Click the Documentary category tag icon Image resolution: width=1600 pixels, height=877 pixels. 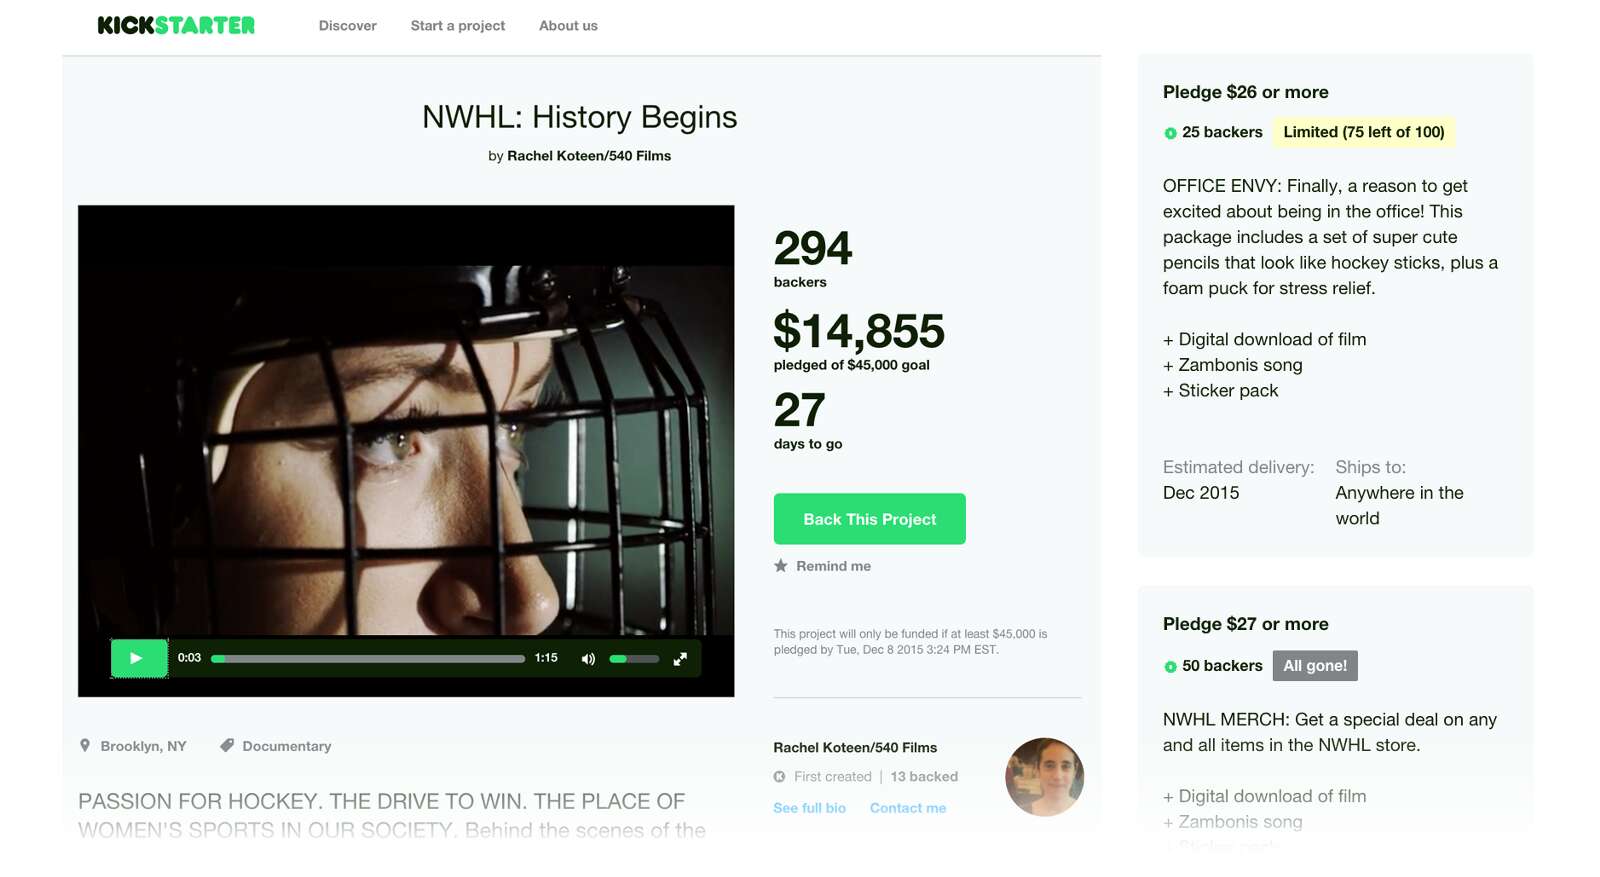point(227,745)
